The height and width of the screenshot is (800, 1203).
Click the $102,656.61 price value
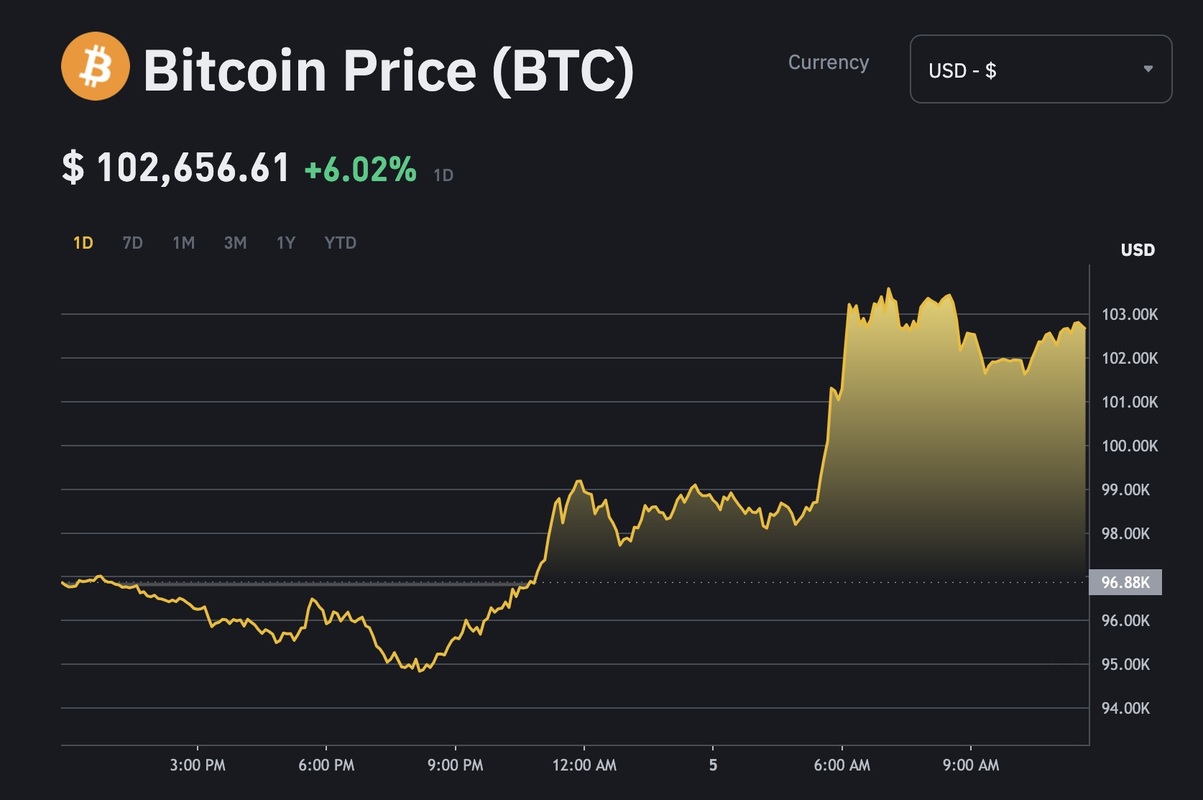pyautogui.click(x=176, y=168)
